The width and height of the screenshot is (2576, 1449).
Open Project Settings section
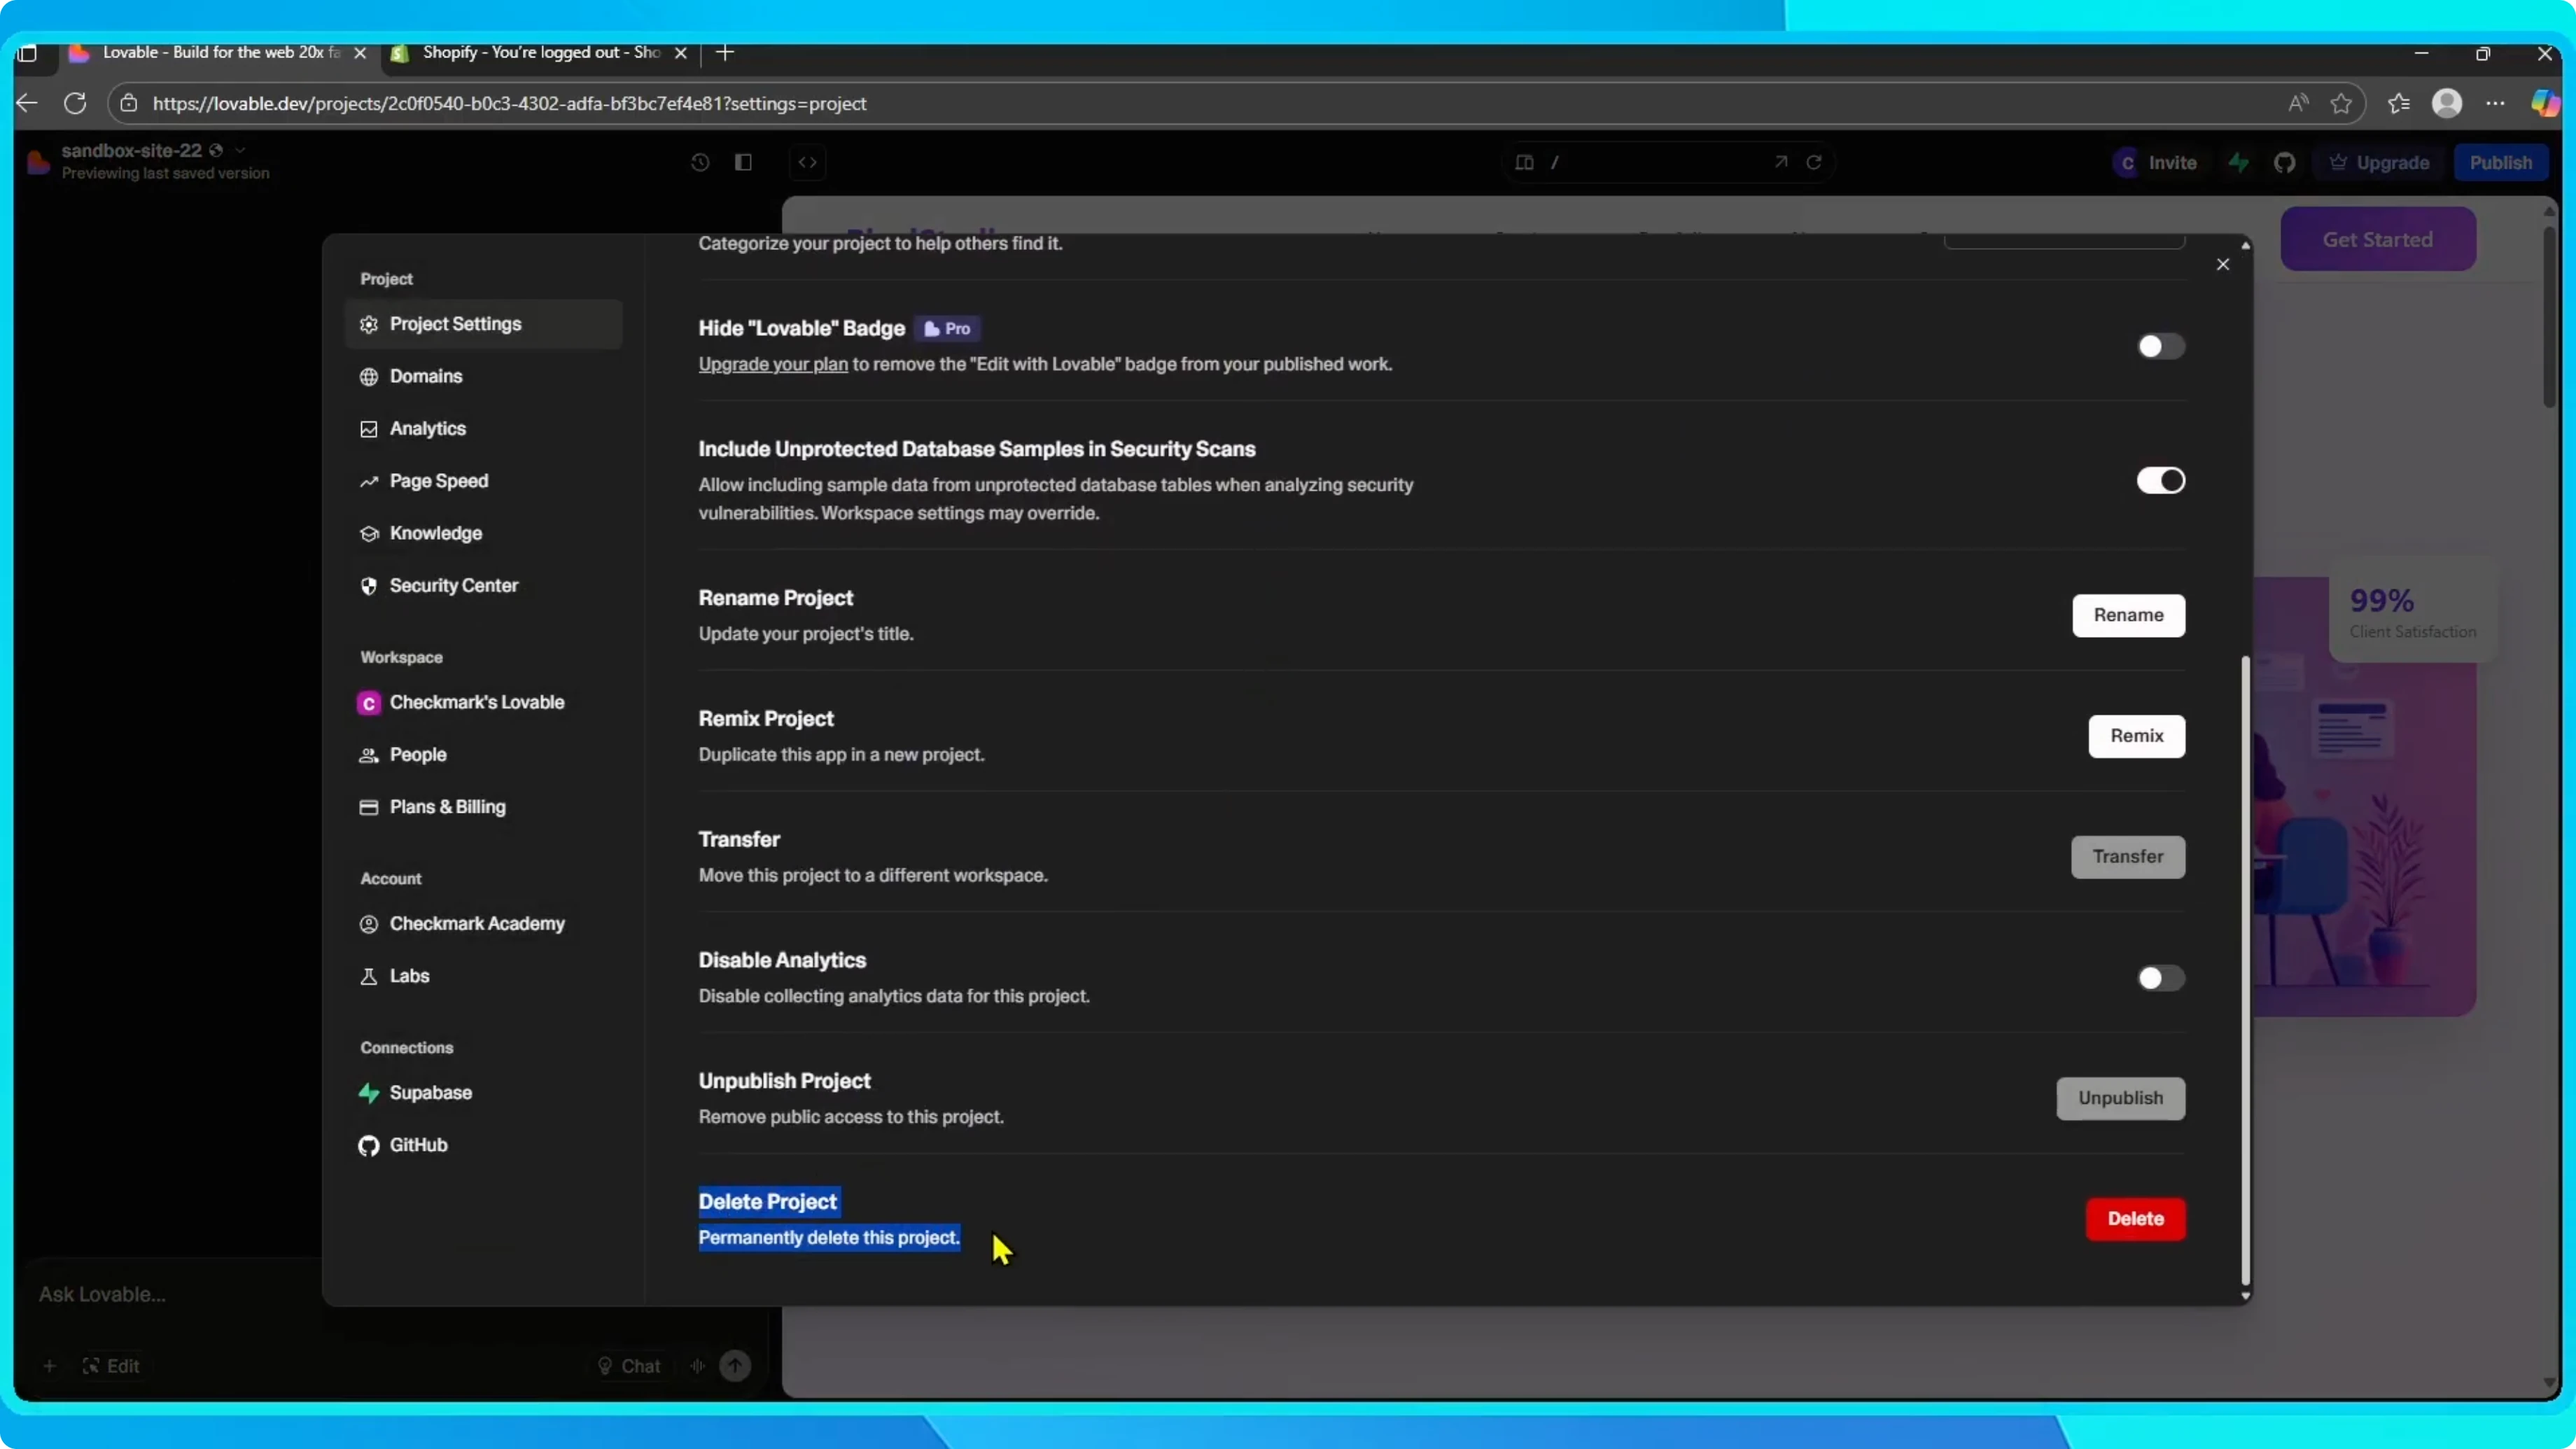click(x=483, y=324)
